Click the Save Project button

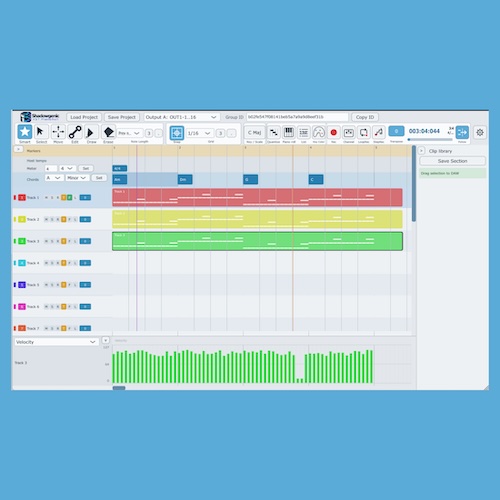click(122, 117)
